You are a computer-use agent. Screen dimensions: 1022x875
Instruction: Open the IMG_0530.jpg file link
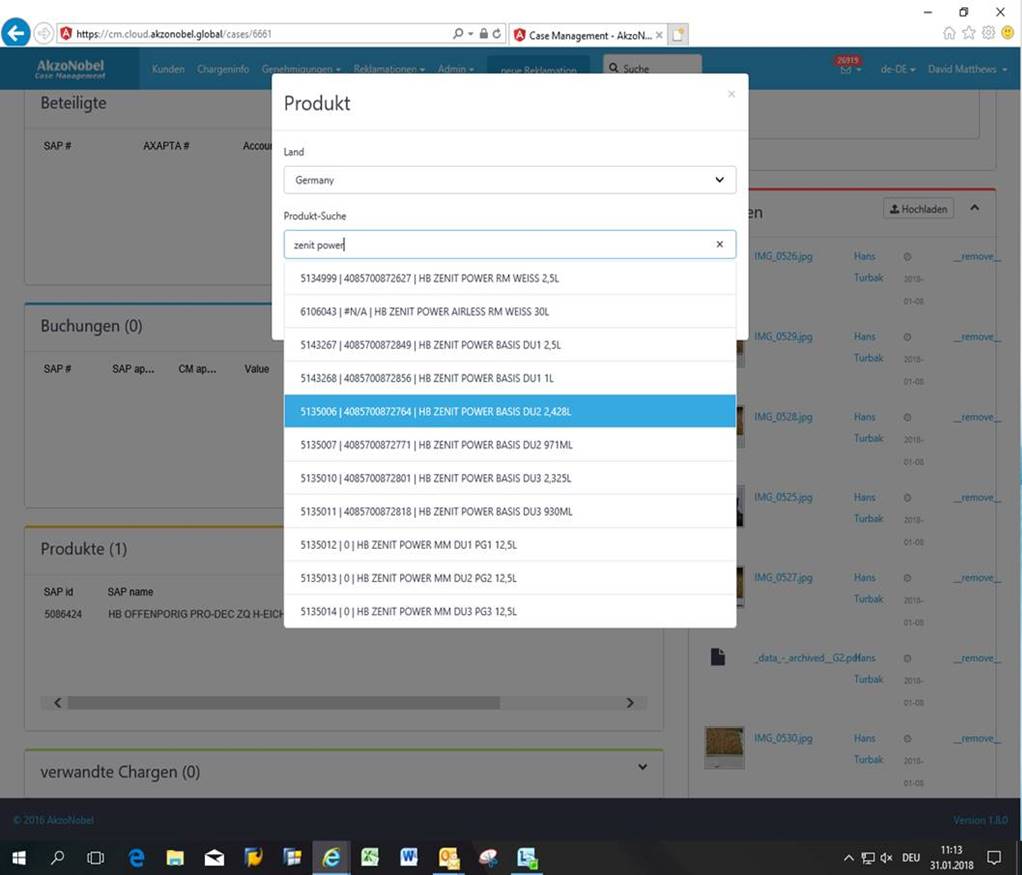(x=783, y=738)
